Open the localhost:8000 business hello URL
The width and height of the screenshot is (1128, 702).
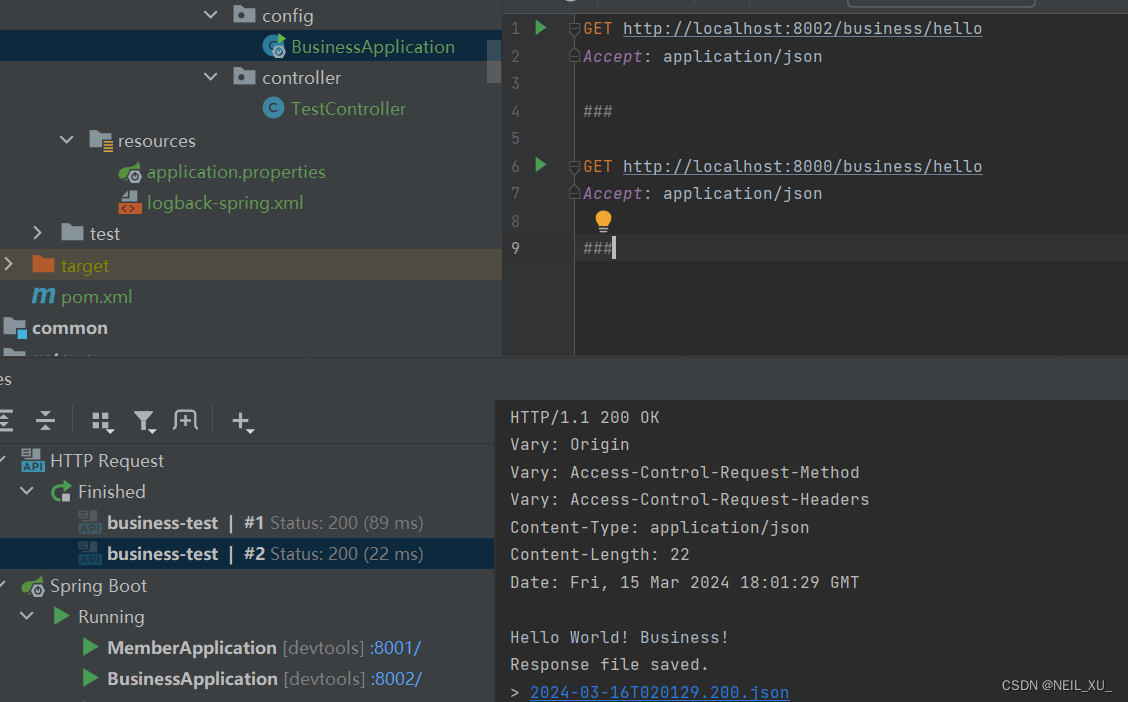point(802,167)
